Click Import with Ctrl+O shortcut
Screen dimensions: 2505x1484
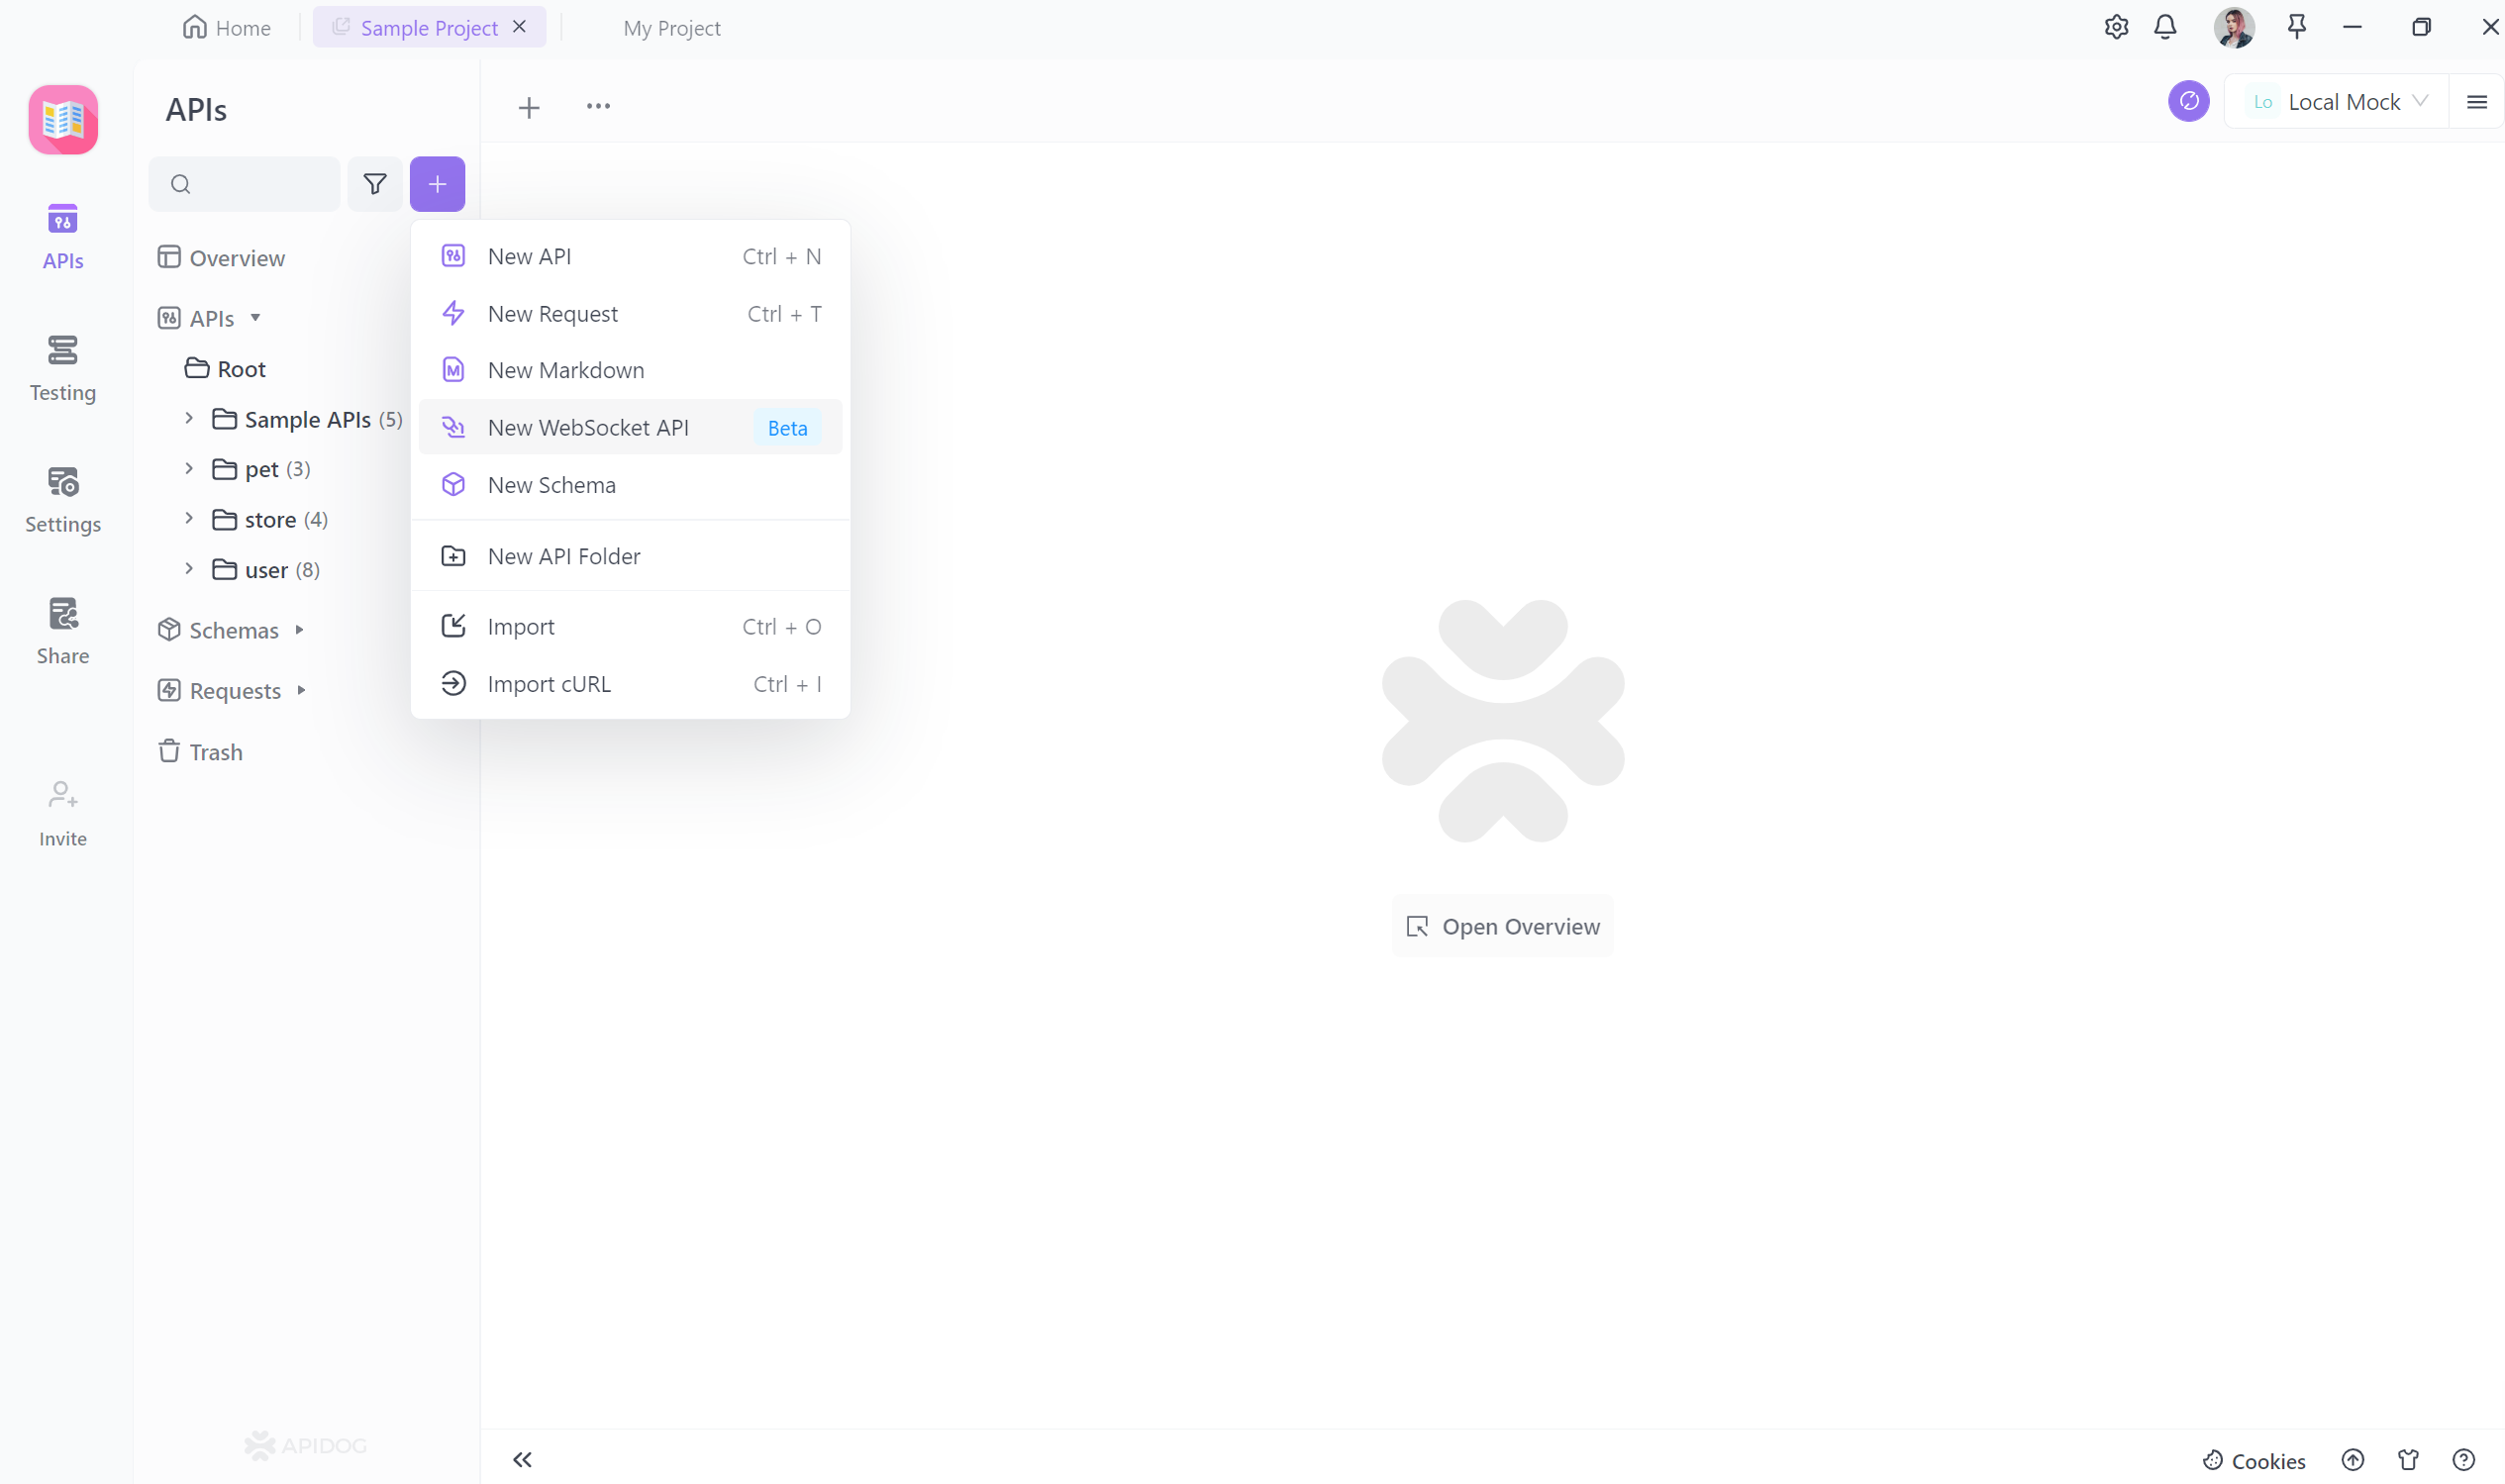tap(627, 626)
